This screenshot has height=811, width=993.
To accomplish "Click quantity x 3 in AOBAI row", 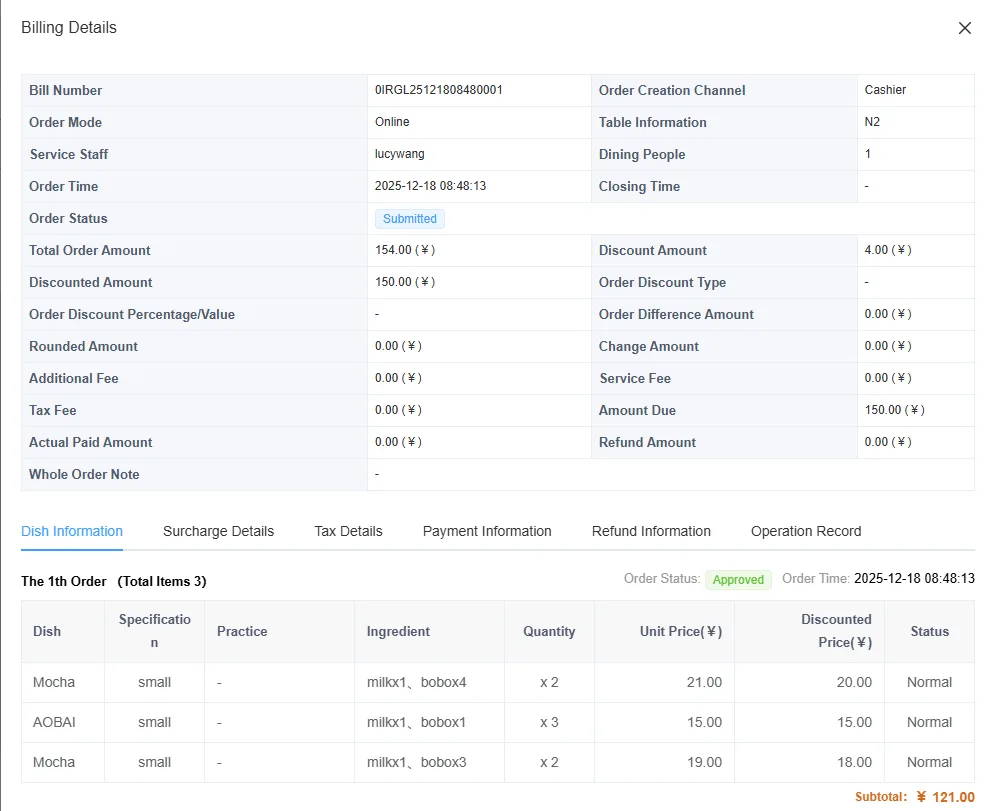I will [x=549, y=722].
